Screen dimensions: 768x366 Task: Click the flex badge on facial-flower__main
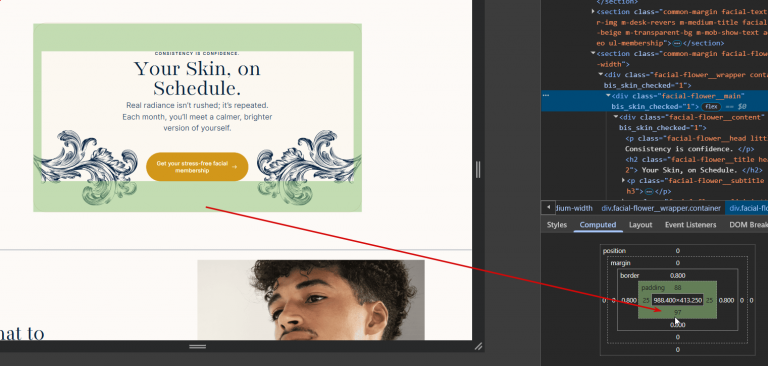click(711, 106)
